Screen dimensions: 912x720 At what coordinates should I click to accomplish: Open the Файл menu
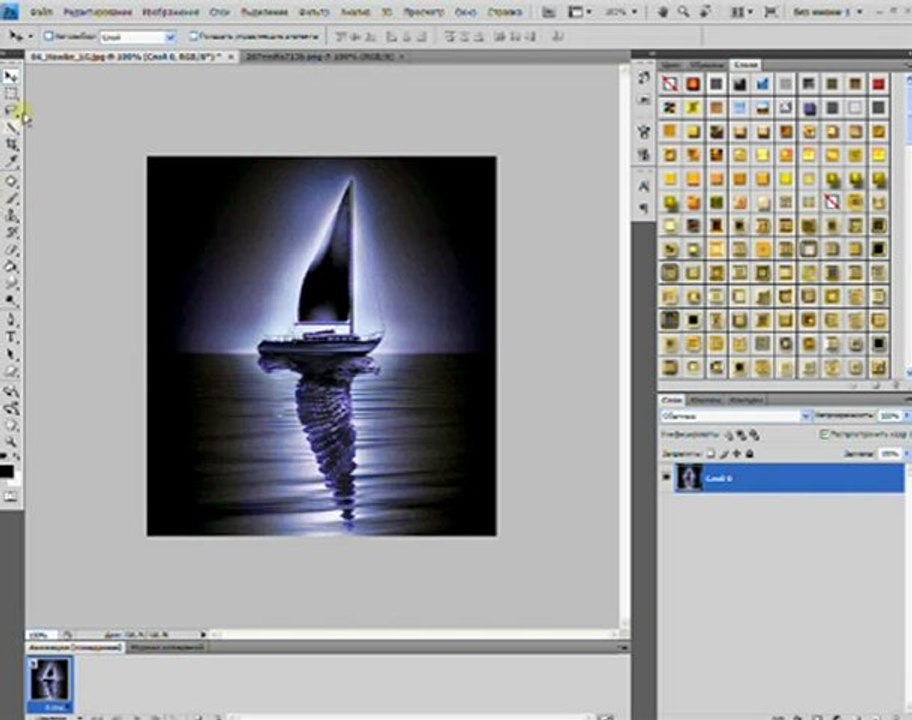(41, 12)
